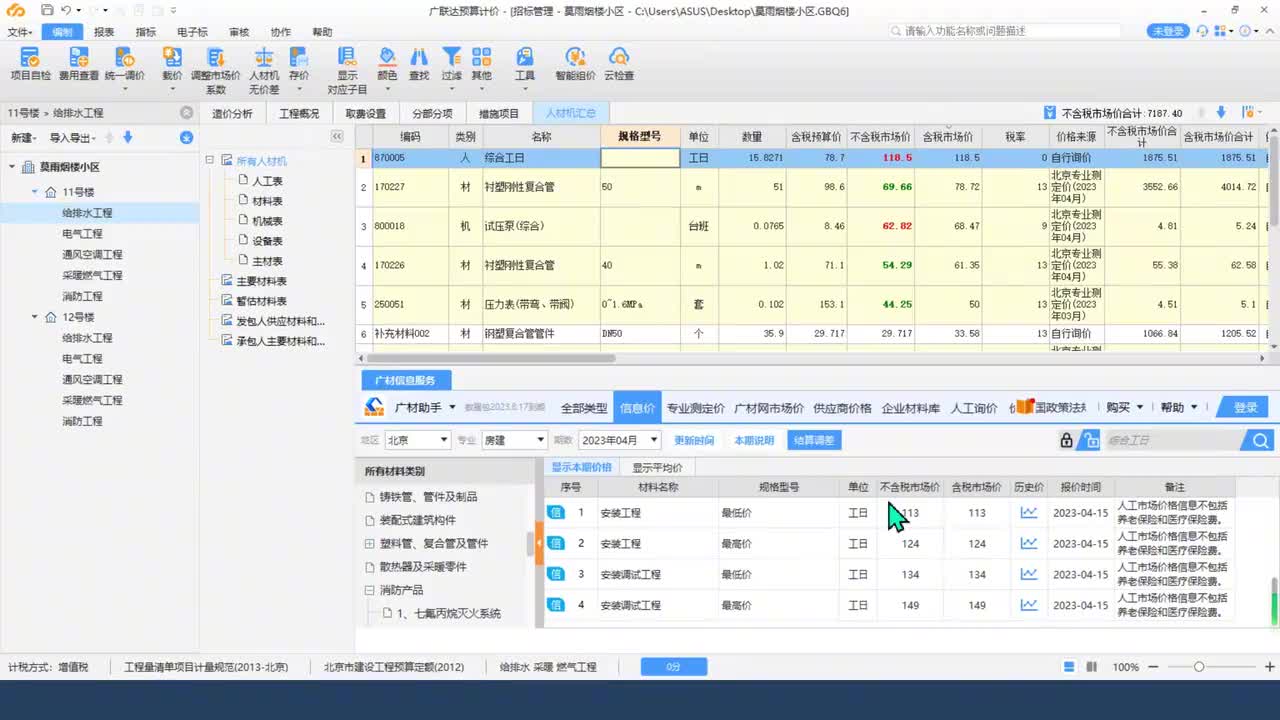Screen dimensions: 1280x720
Task: Click the 云检查 cloud check icon
Action: (x=619, y=57)
